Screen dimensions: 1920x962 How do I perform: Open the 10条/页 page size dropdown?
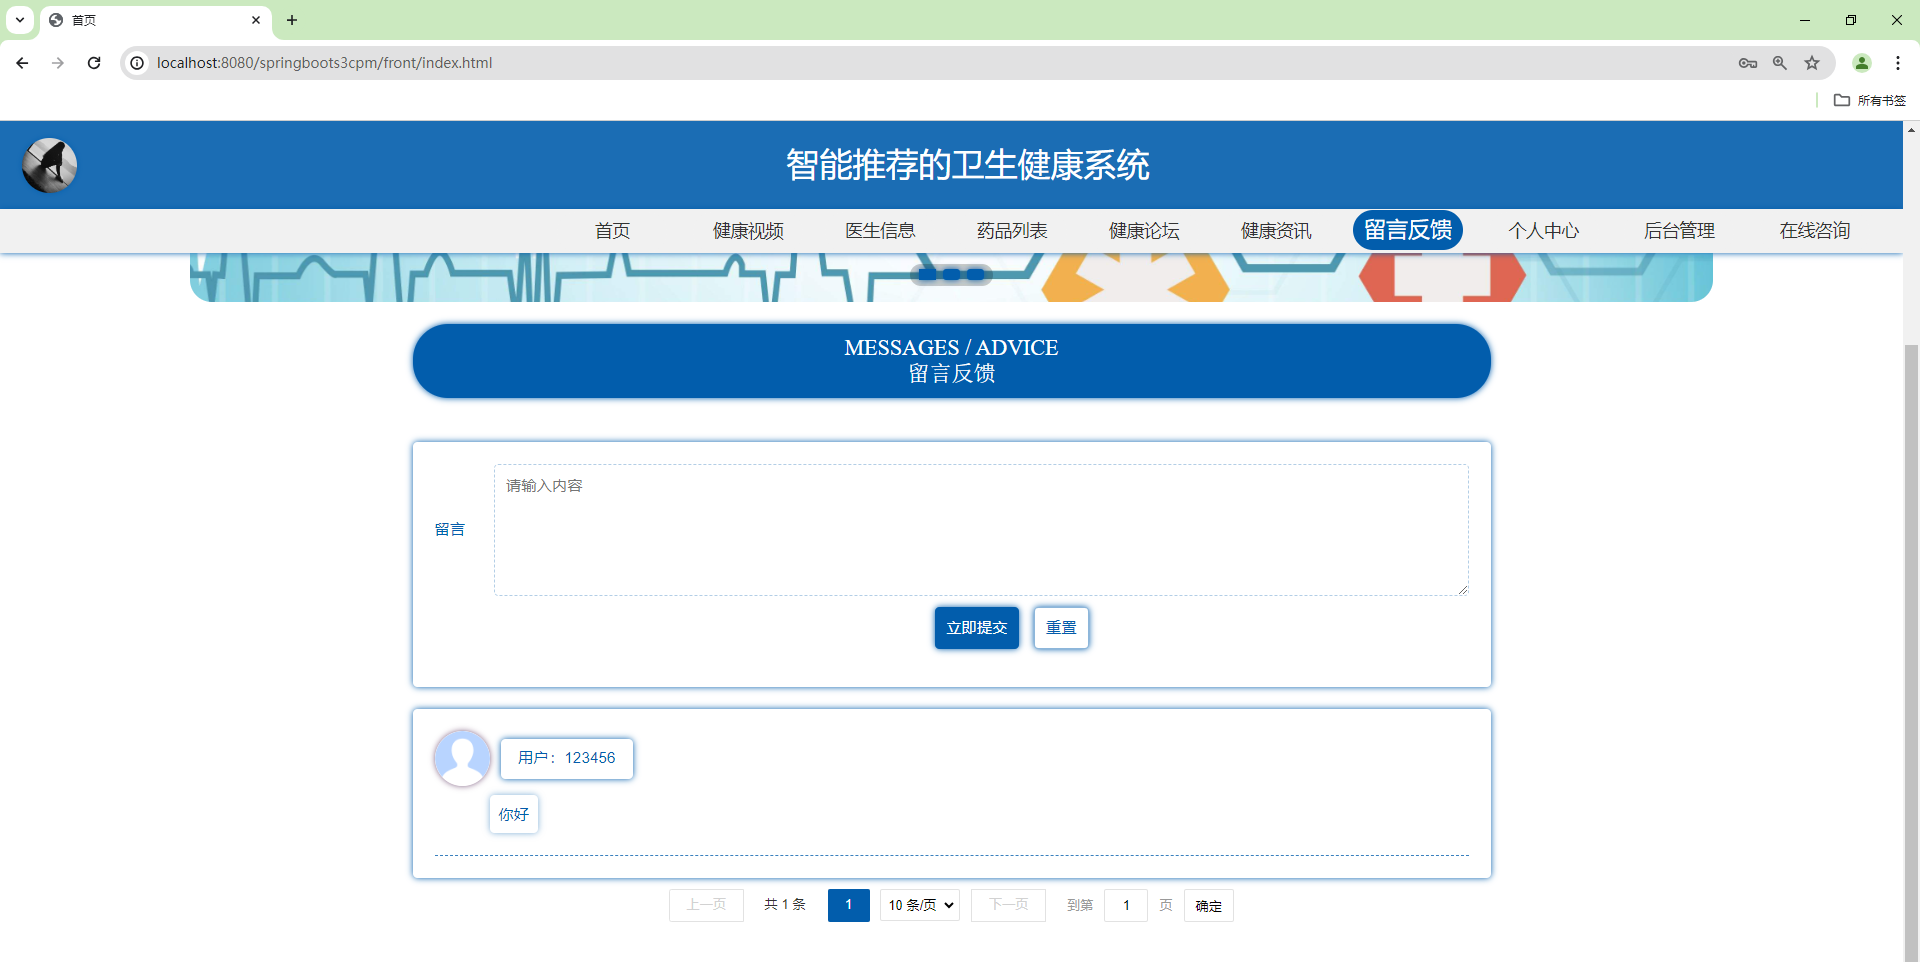coord(918,905)
